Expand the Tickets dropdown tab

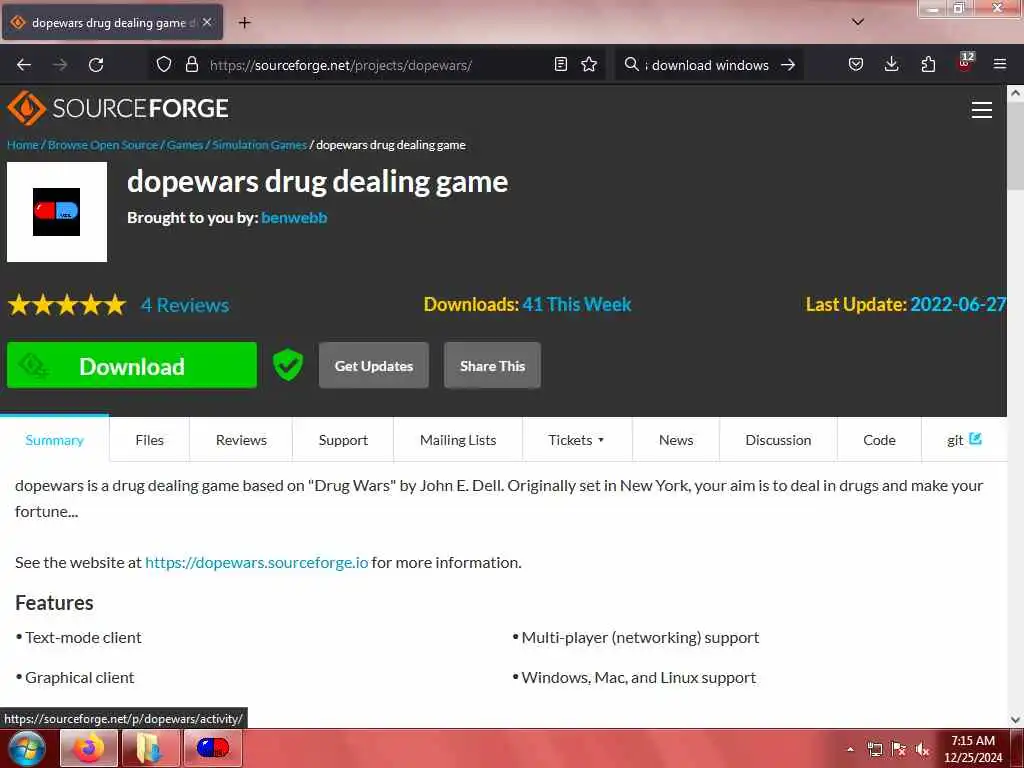(x=577, y=440)
